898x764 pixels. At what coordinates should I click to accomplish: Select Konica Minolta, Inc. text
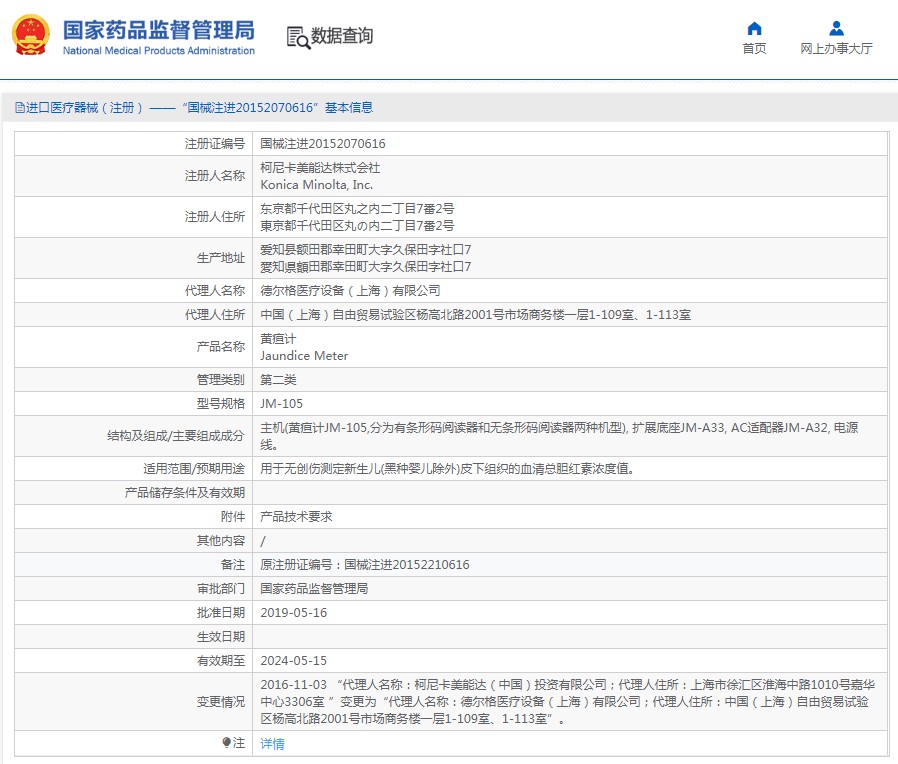point(316,185)
